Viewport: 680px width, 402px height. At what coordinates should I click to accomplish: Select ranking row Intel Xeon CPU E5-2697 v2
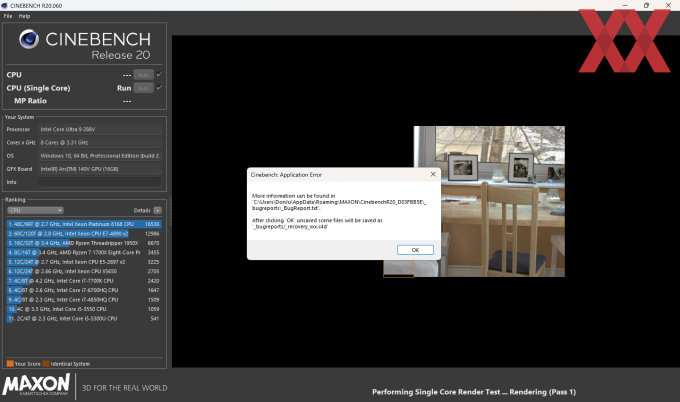point(84,262)
